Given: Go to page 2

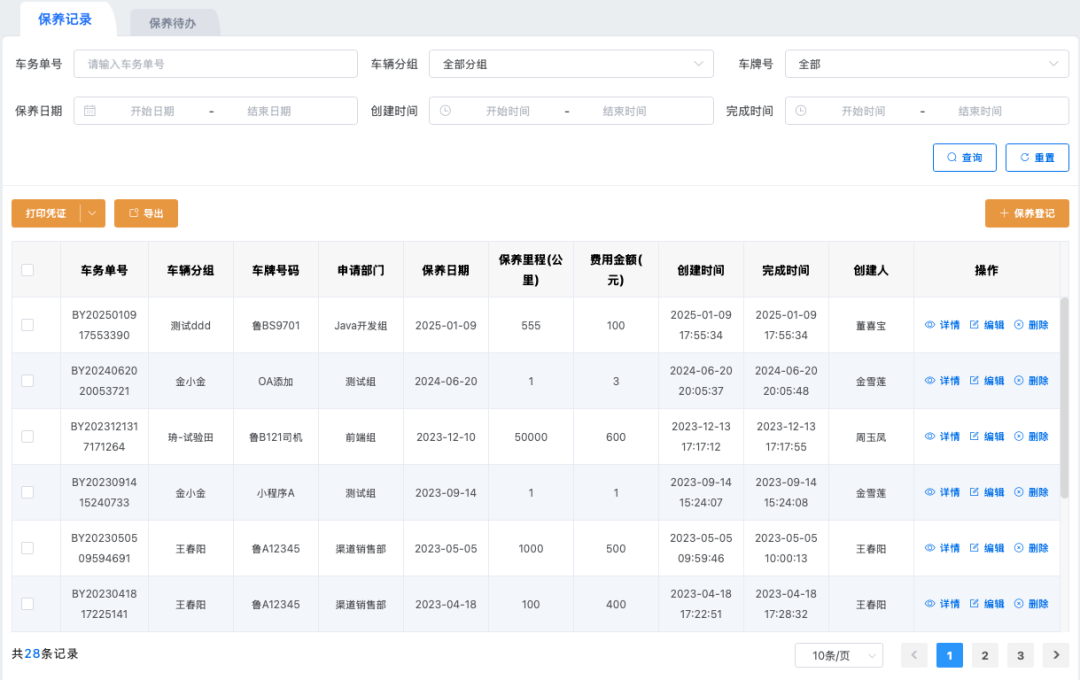Looking at the screenshot, I should coord(985,655).
